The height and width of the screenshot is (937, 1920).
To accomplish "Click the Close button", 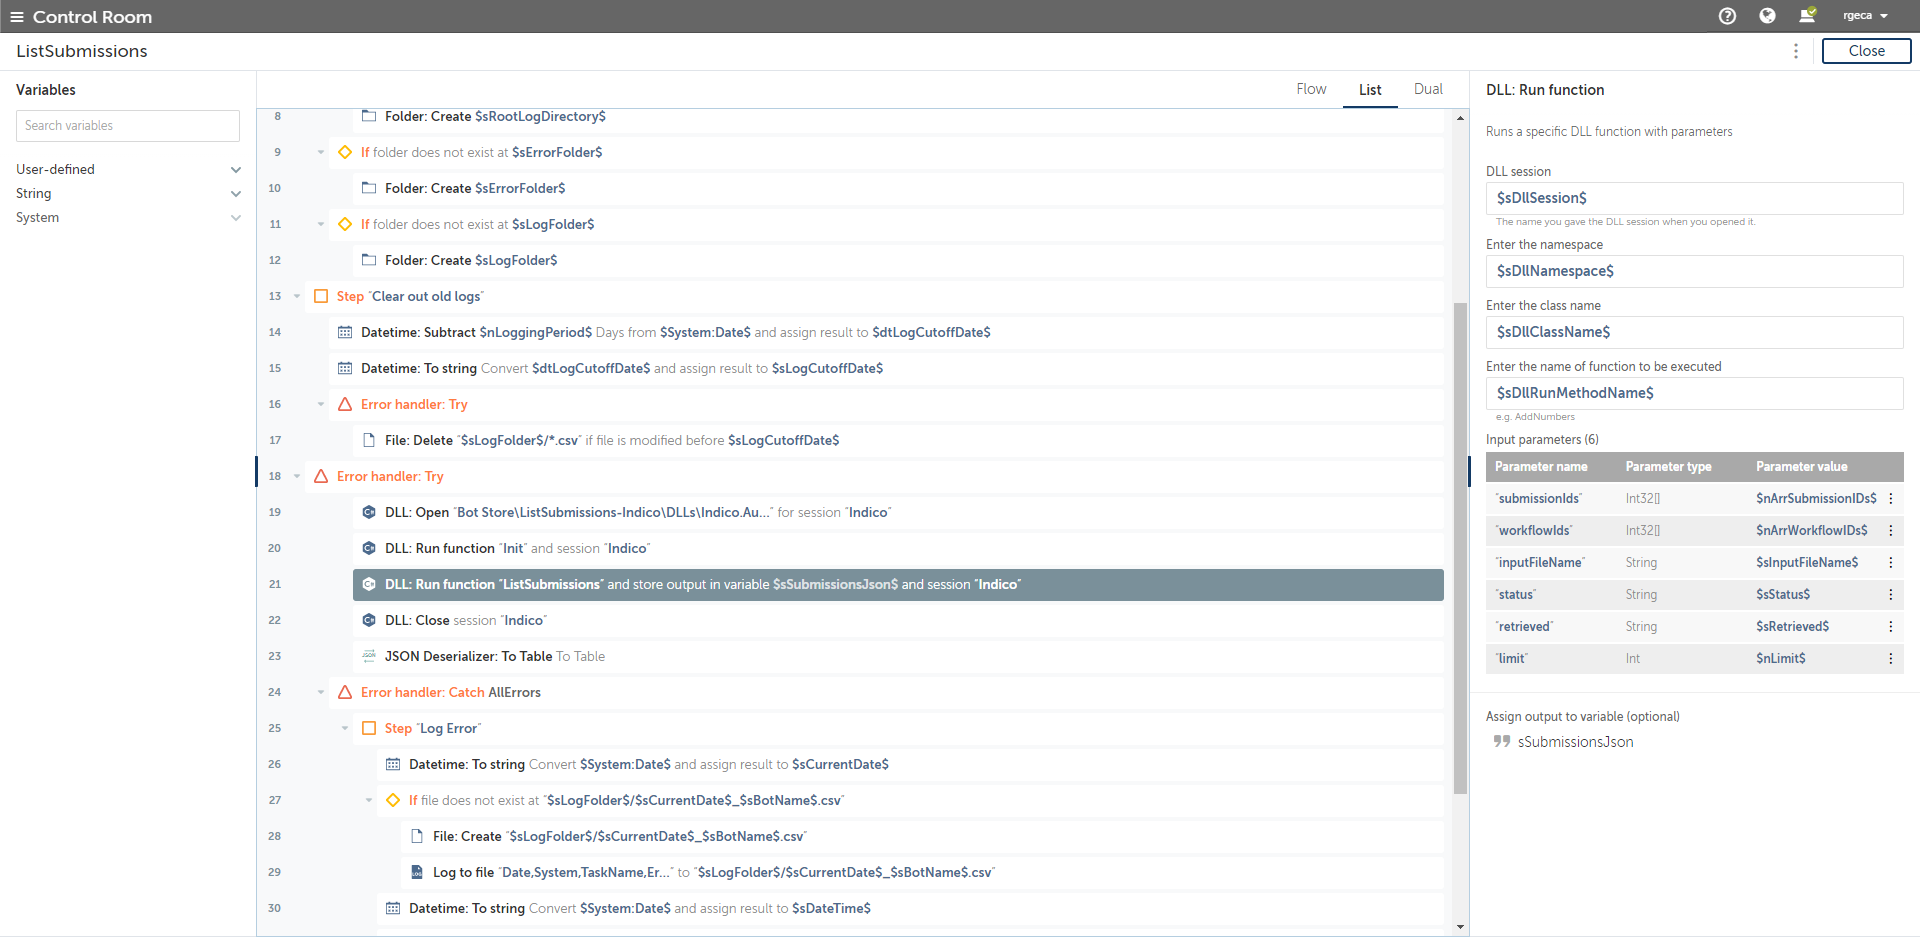I will (1866, 51).
